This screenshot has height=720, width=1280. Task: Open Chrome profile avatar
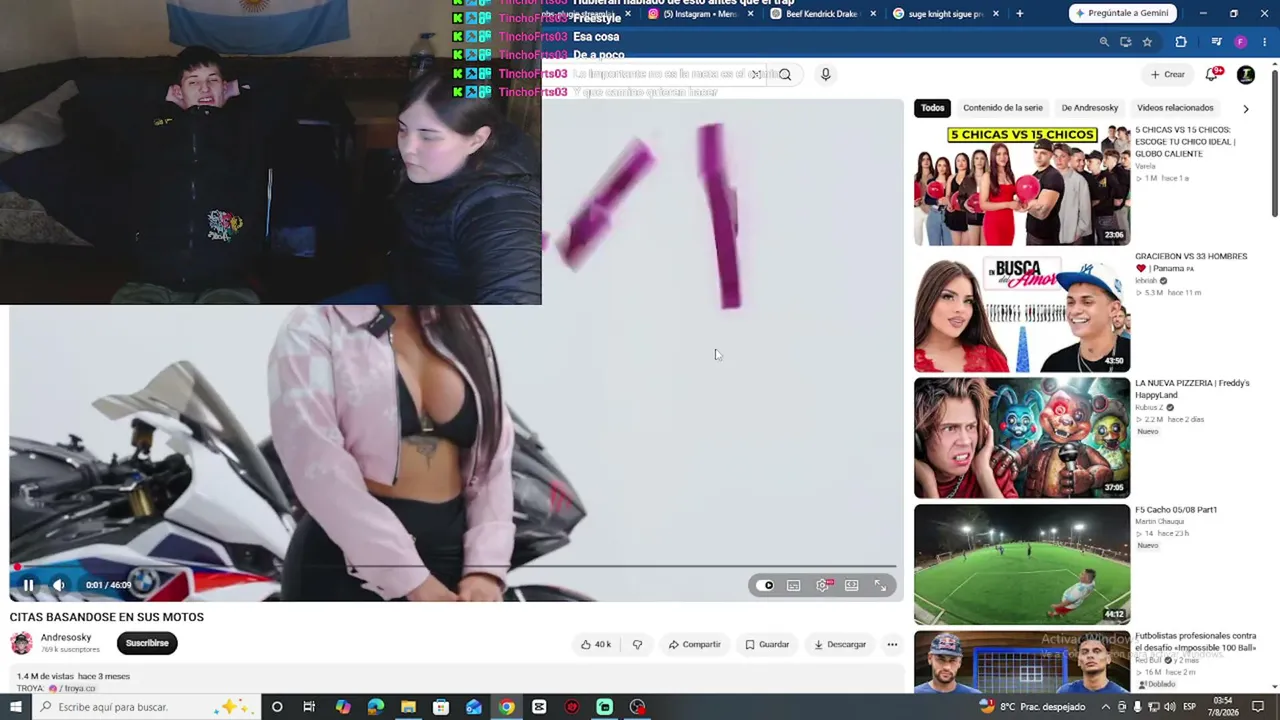[x=1241, y=42]
